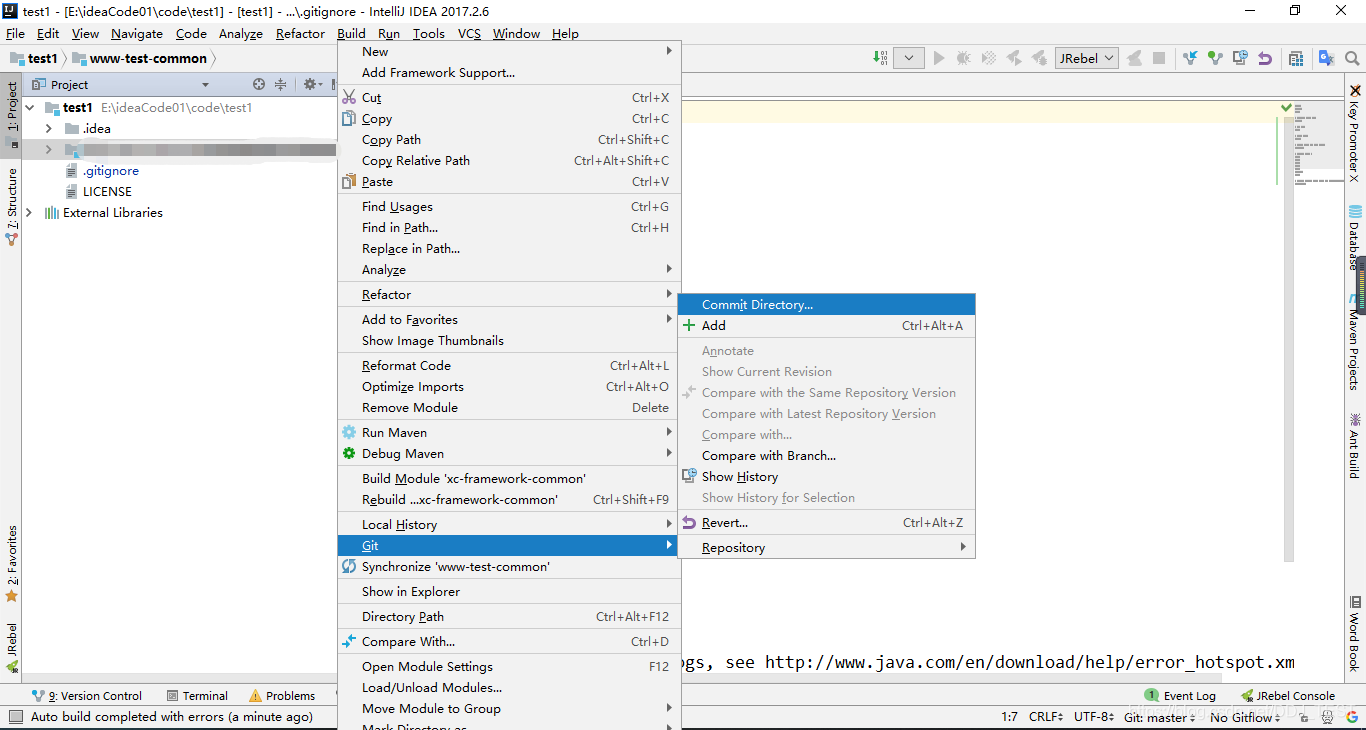Select Synchronize 'www-test-common' entry

509,567
